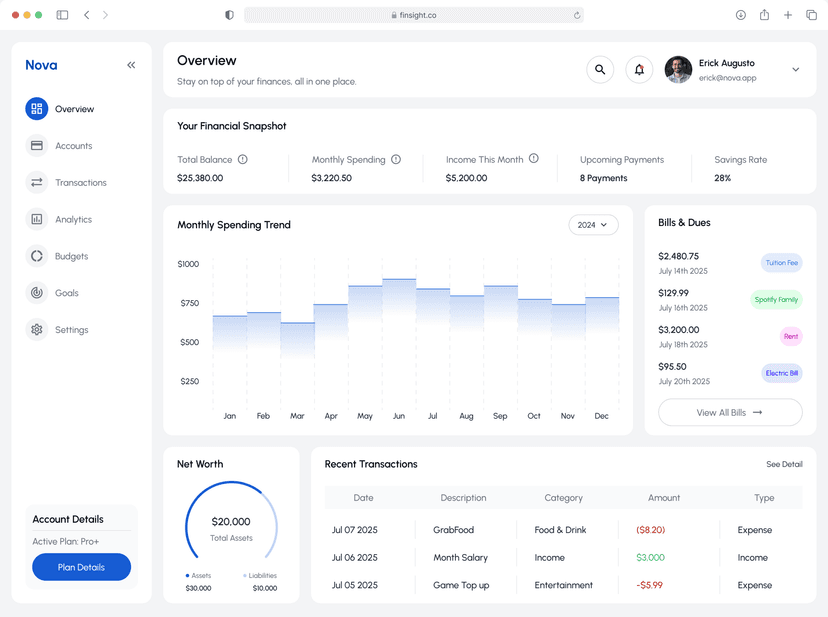Open the notifications bell
The image size is (828, 617).
coord(639,69)
